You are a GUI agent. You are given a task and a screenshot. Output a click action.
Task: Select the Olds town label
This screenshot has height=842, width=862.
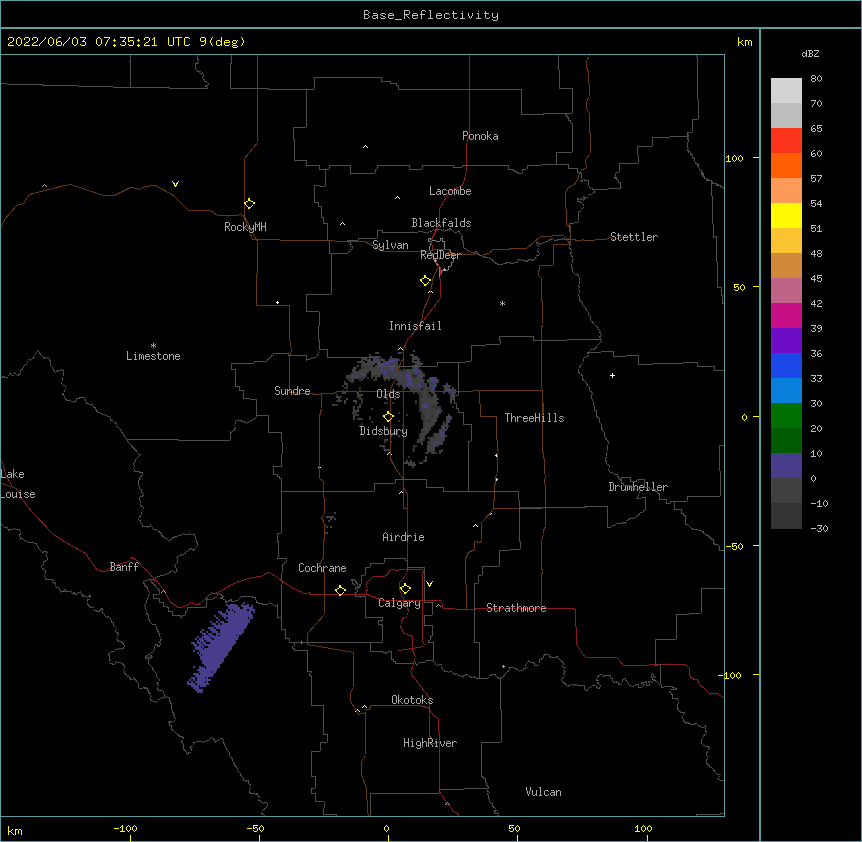point(388,394)
